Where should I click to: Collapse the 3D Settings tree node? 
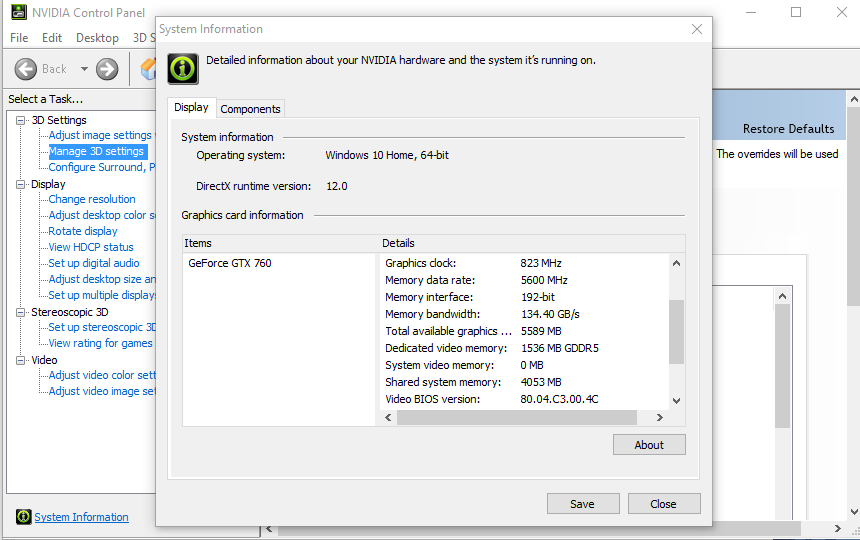click(20, 120)
